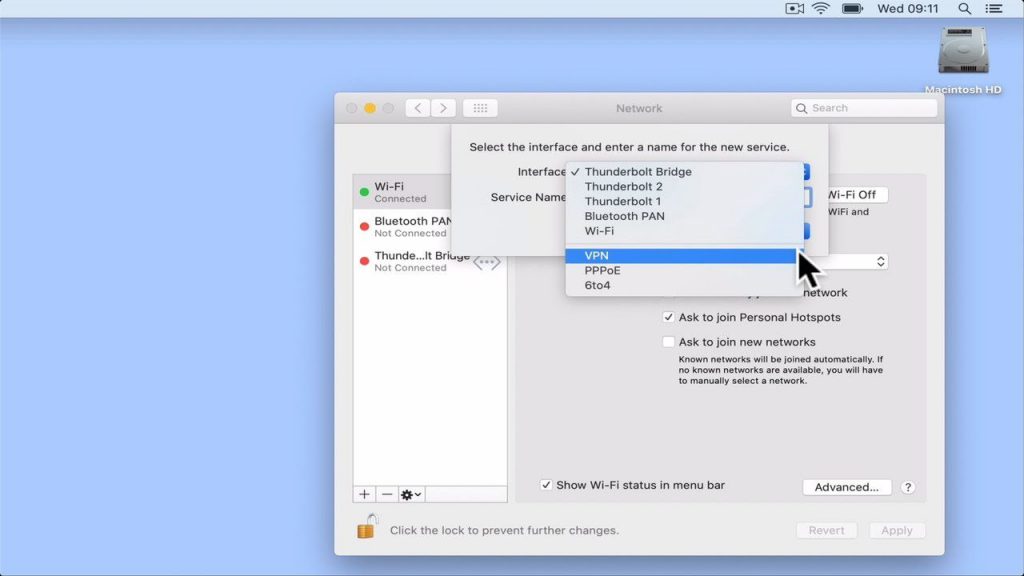
Task: Toggle Ask to join Personal Hotspots
Action: point(668,317)
